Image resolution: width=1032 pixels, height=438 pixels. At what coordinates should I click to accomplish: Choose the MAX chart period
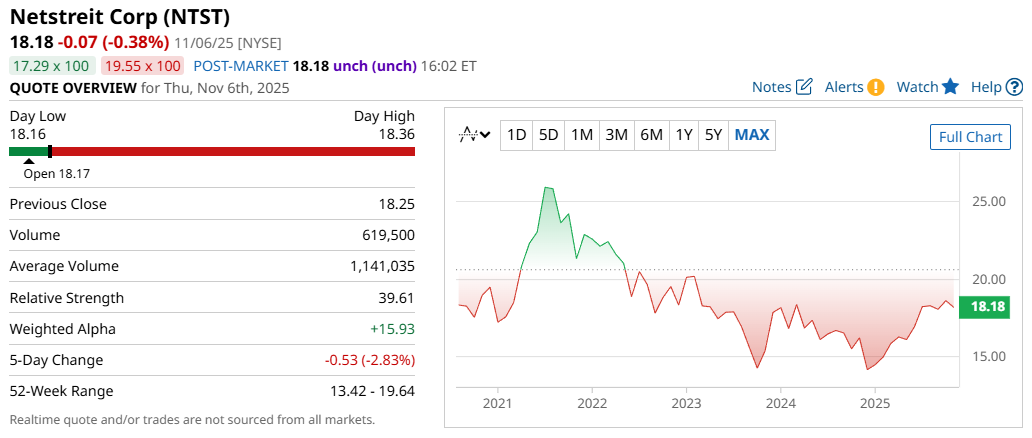(x=752, y=135)
